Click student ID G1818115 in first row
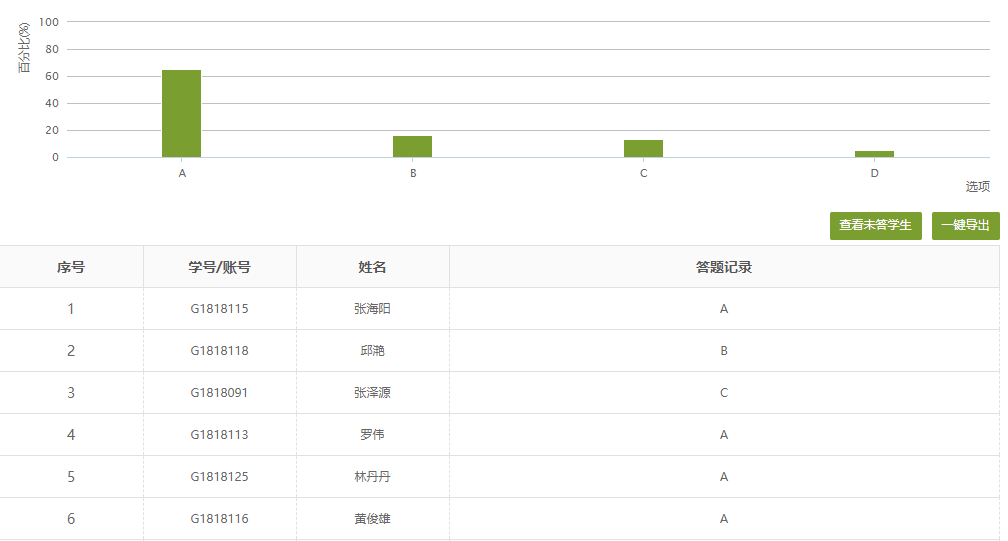This screenshot has width=1008, height=541. click(219, 309)
